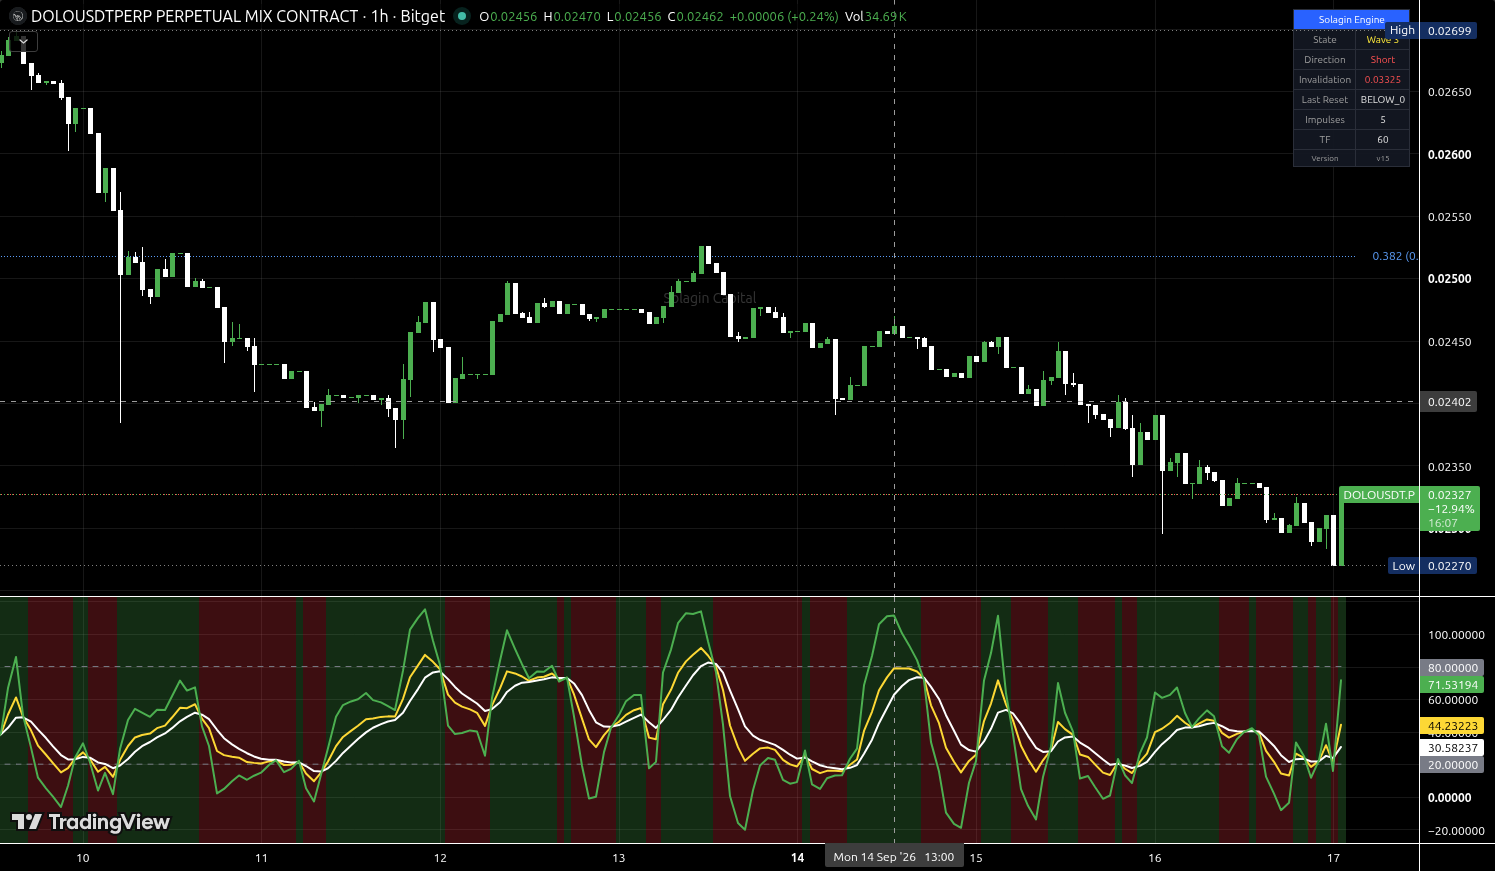Click the Solagin Engine table header
Screen dimensions: 1495x871
coord(1351,19)
